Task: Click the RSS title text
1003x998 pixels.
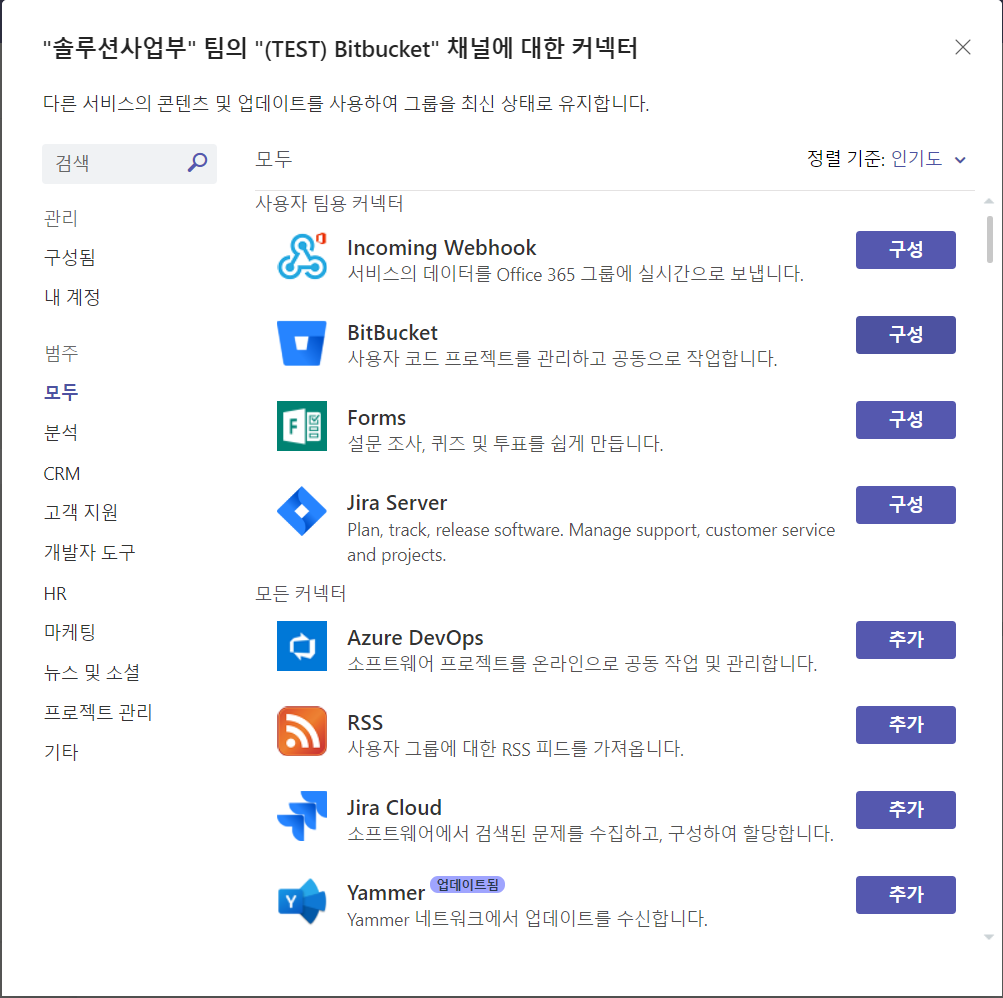Action: tap(365, 723)
